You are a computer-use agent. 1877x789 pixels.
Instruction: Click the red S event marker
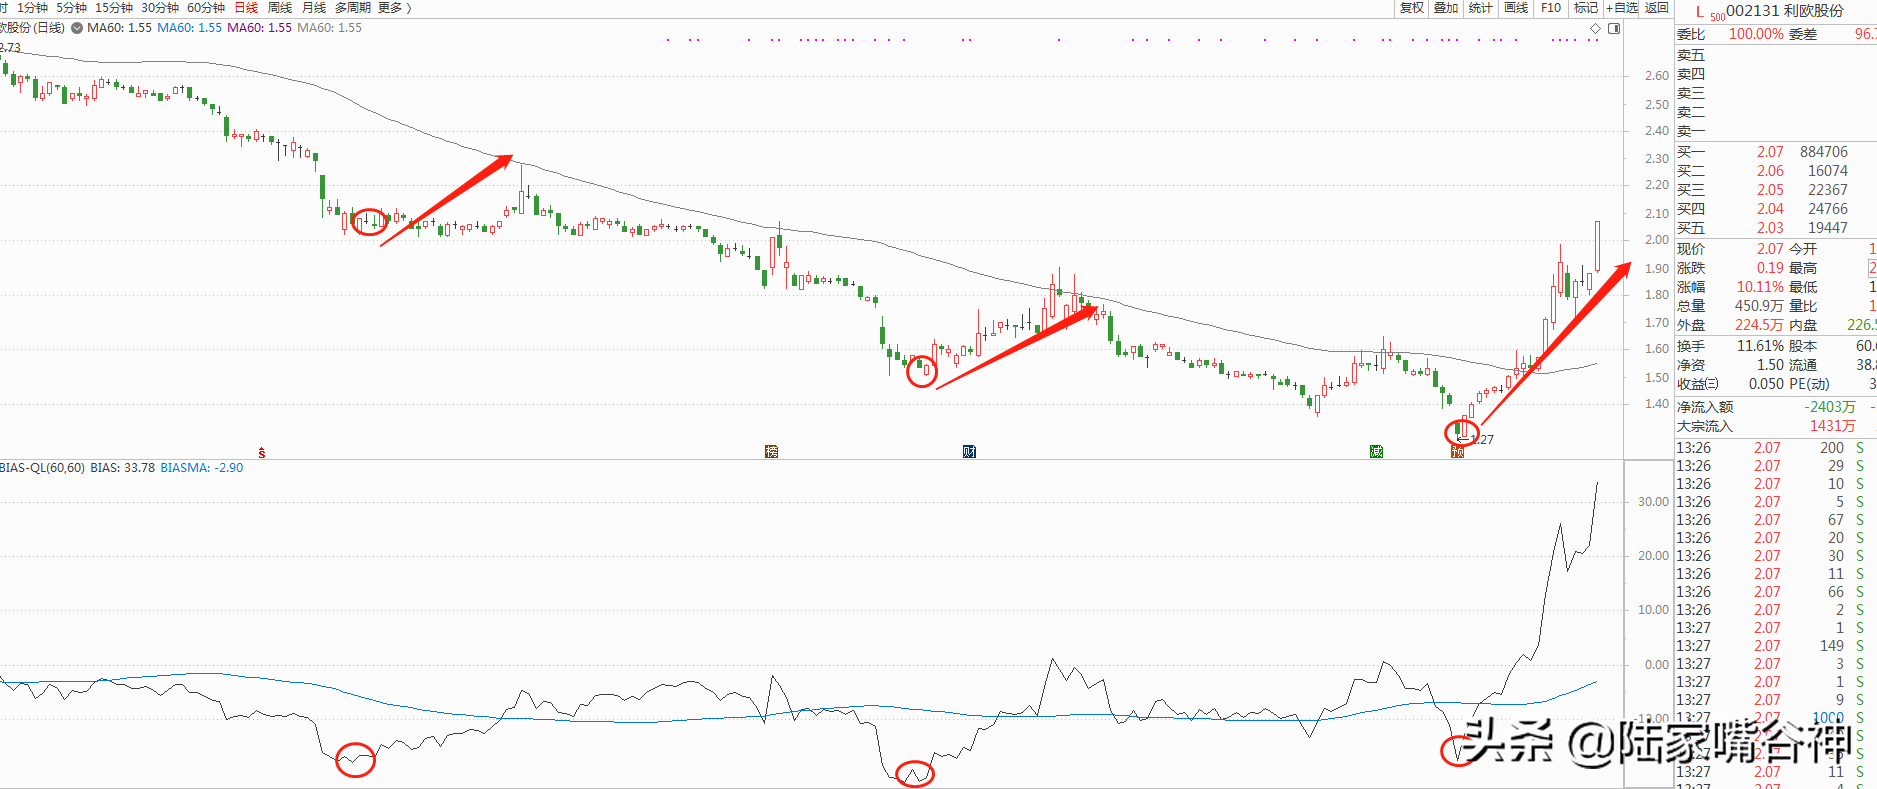(x=262, y=453)
